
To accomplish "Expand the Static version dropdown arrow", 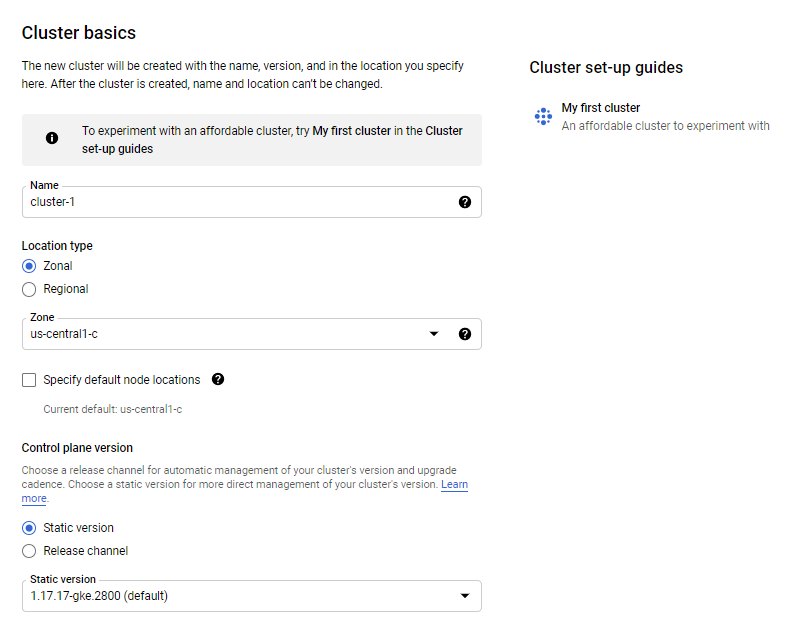I will [x=464, y=597].
